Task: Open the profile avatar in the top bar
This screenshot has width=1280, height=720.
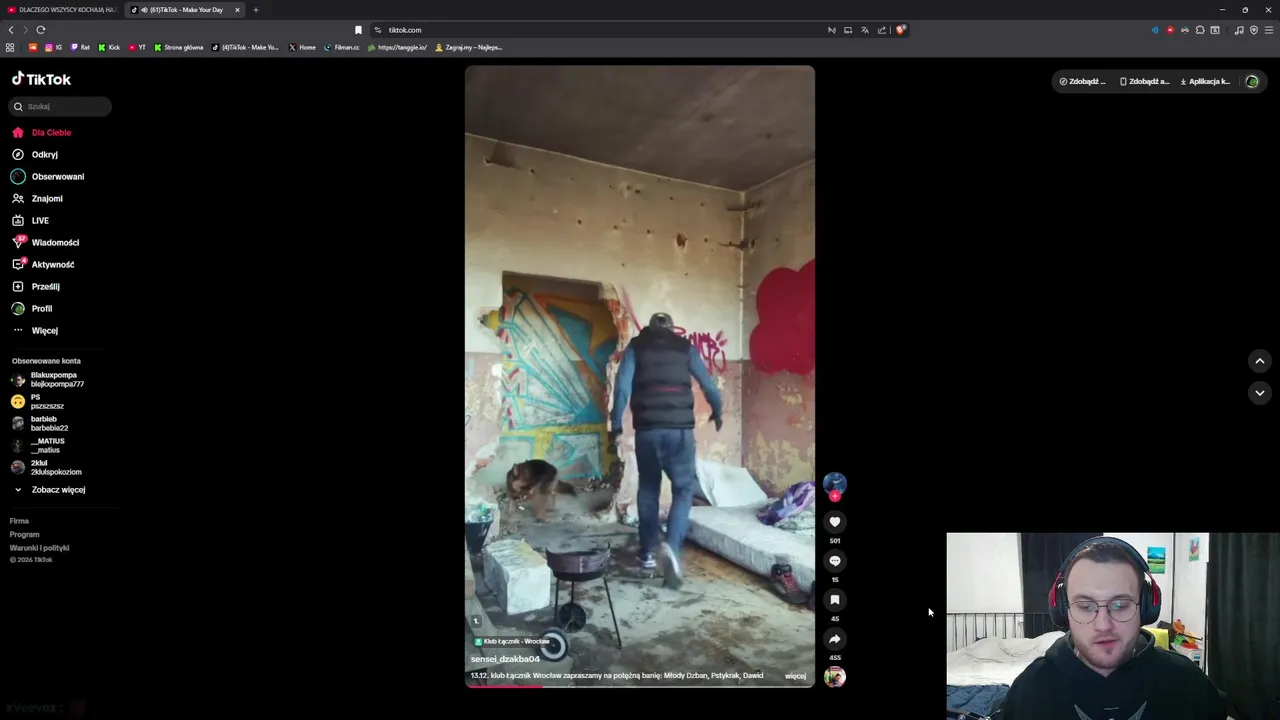Action: point(1252,81)
